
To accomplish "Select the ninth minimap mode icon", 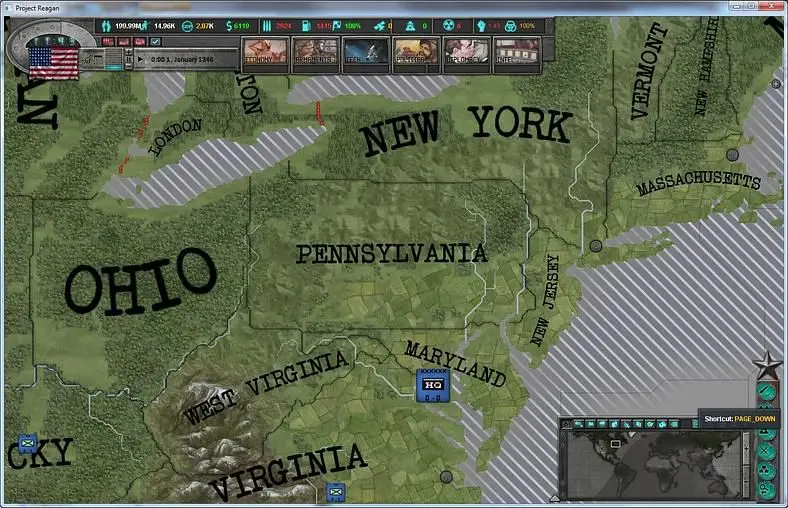I will 674,424.
